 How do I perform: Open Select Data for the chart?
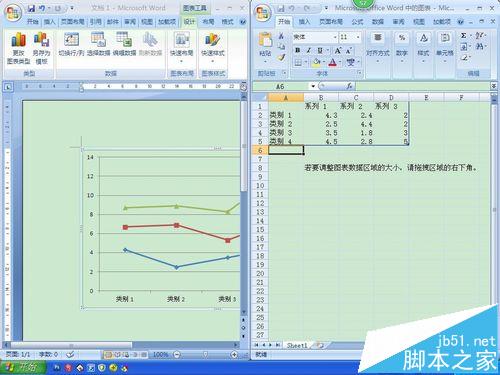coord(98,44)
